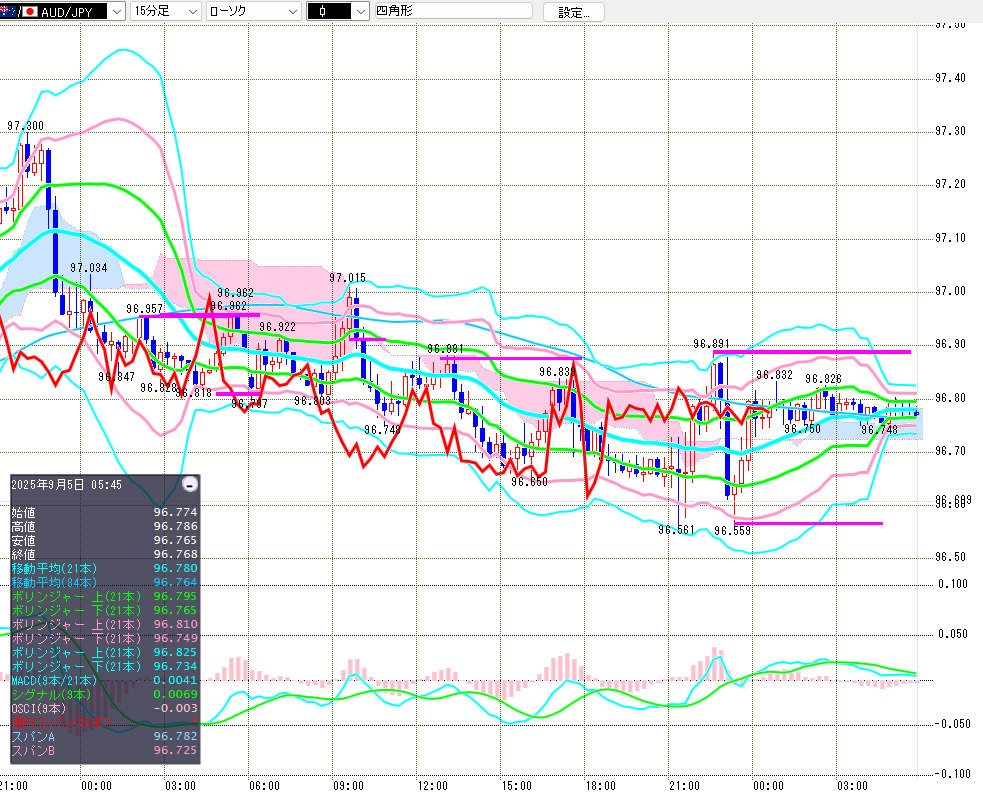Select the 始値 96.774 row
The image size is (983, 795).
[105, 512]
